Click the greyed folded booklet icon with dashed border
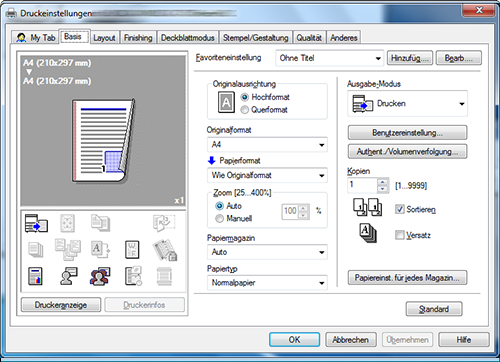Screen dimensions: 500x362 point(164,223)
